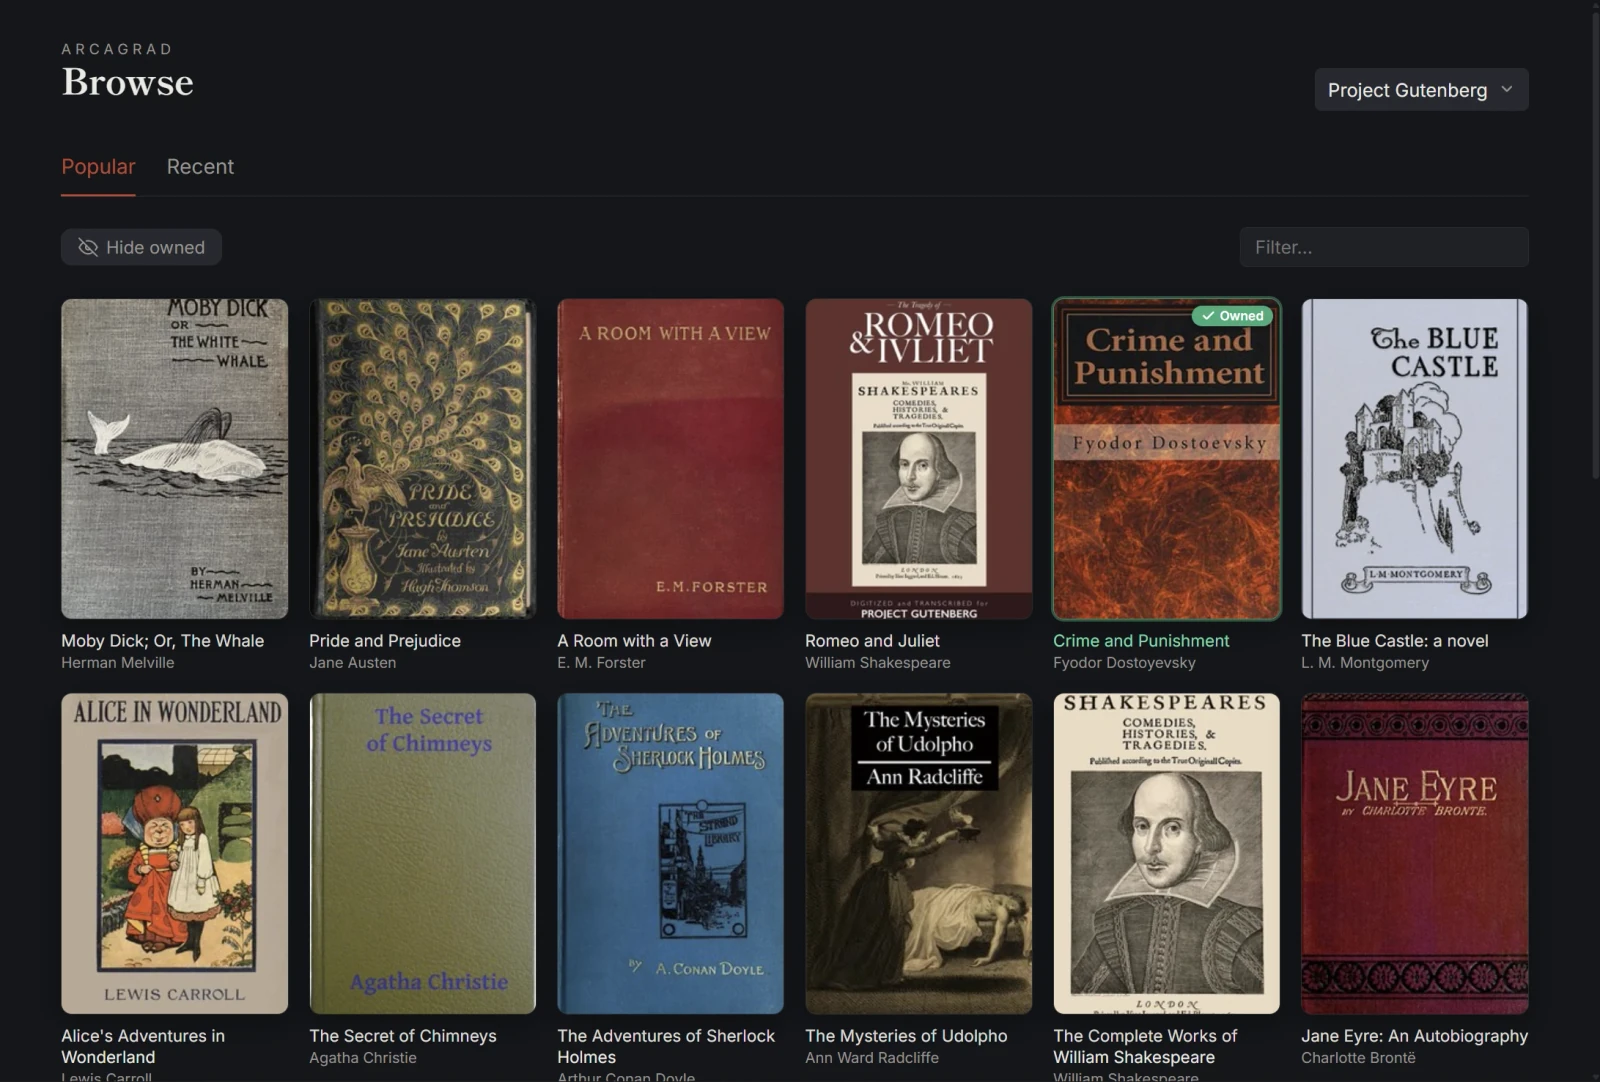This screenshot has width=1600, height=1082.
Task: Click the ARCAGRAD brand label
Action: 117,49
